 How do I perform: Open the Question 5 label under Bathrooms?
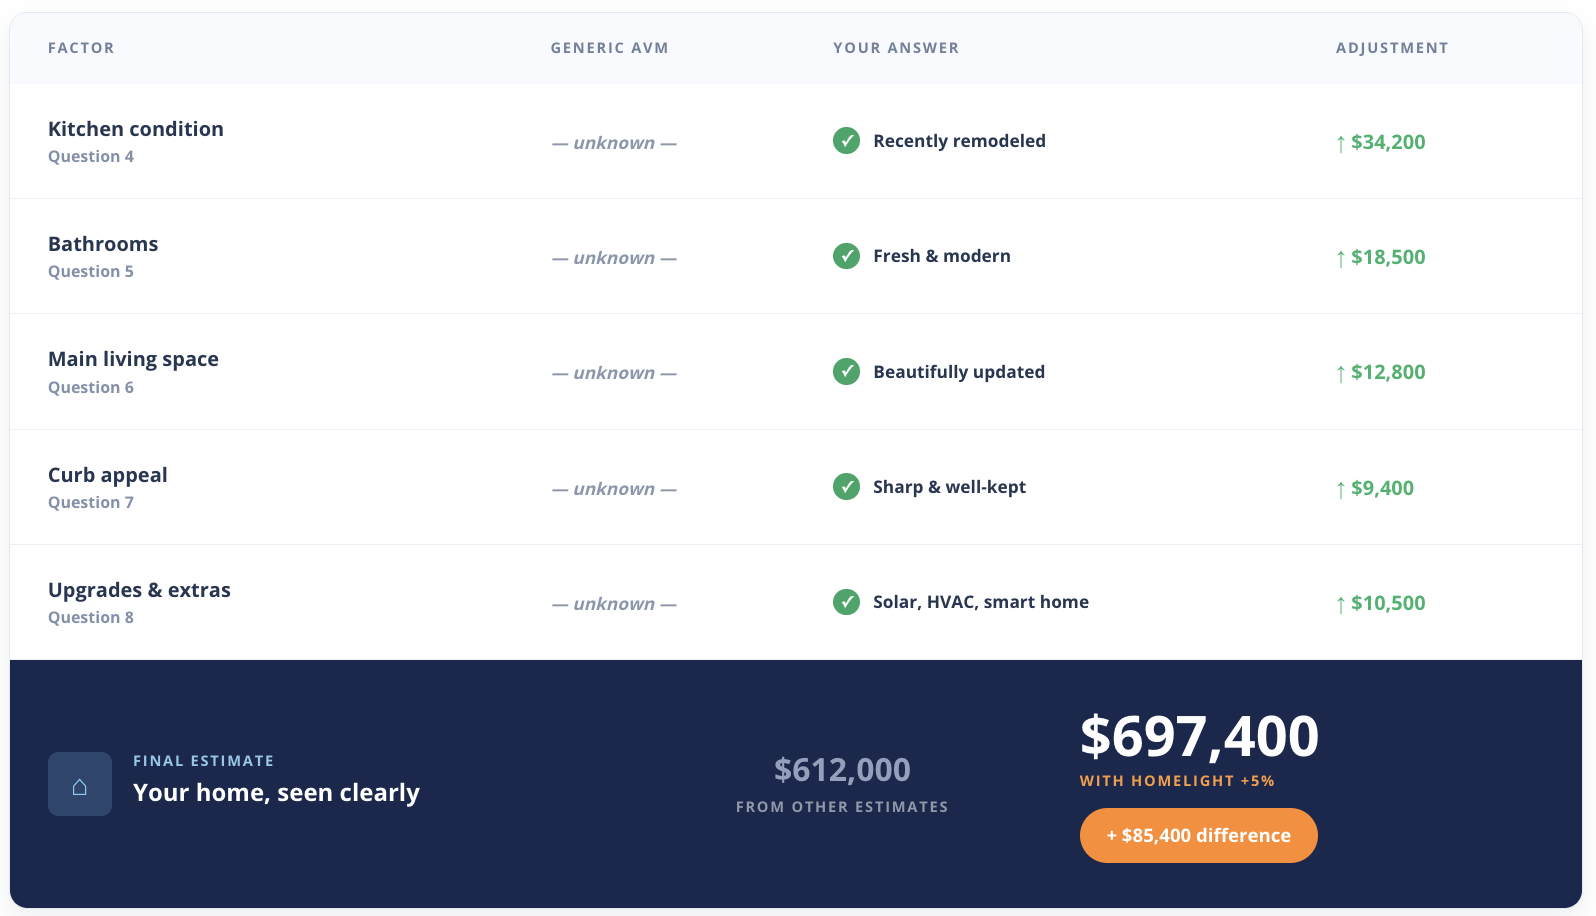coord(91,271)
